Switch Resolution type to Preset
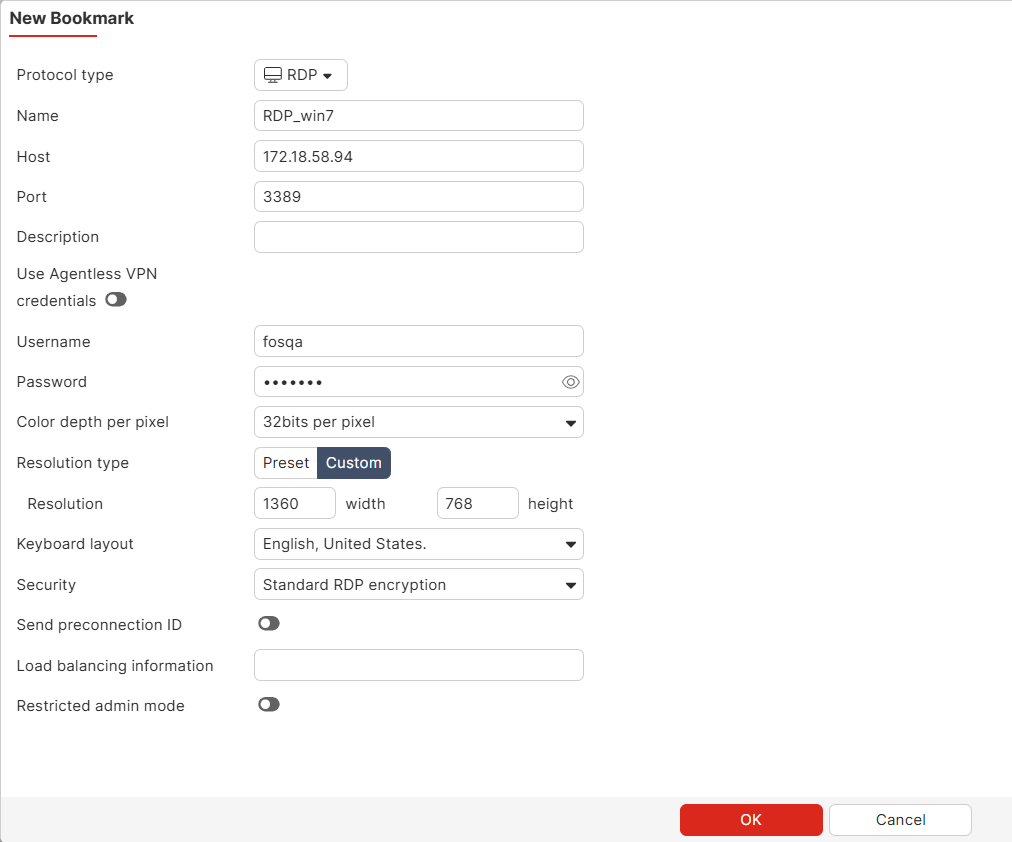This screenshot has height=842, width=1012. [286, 462]
